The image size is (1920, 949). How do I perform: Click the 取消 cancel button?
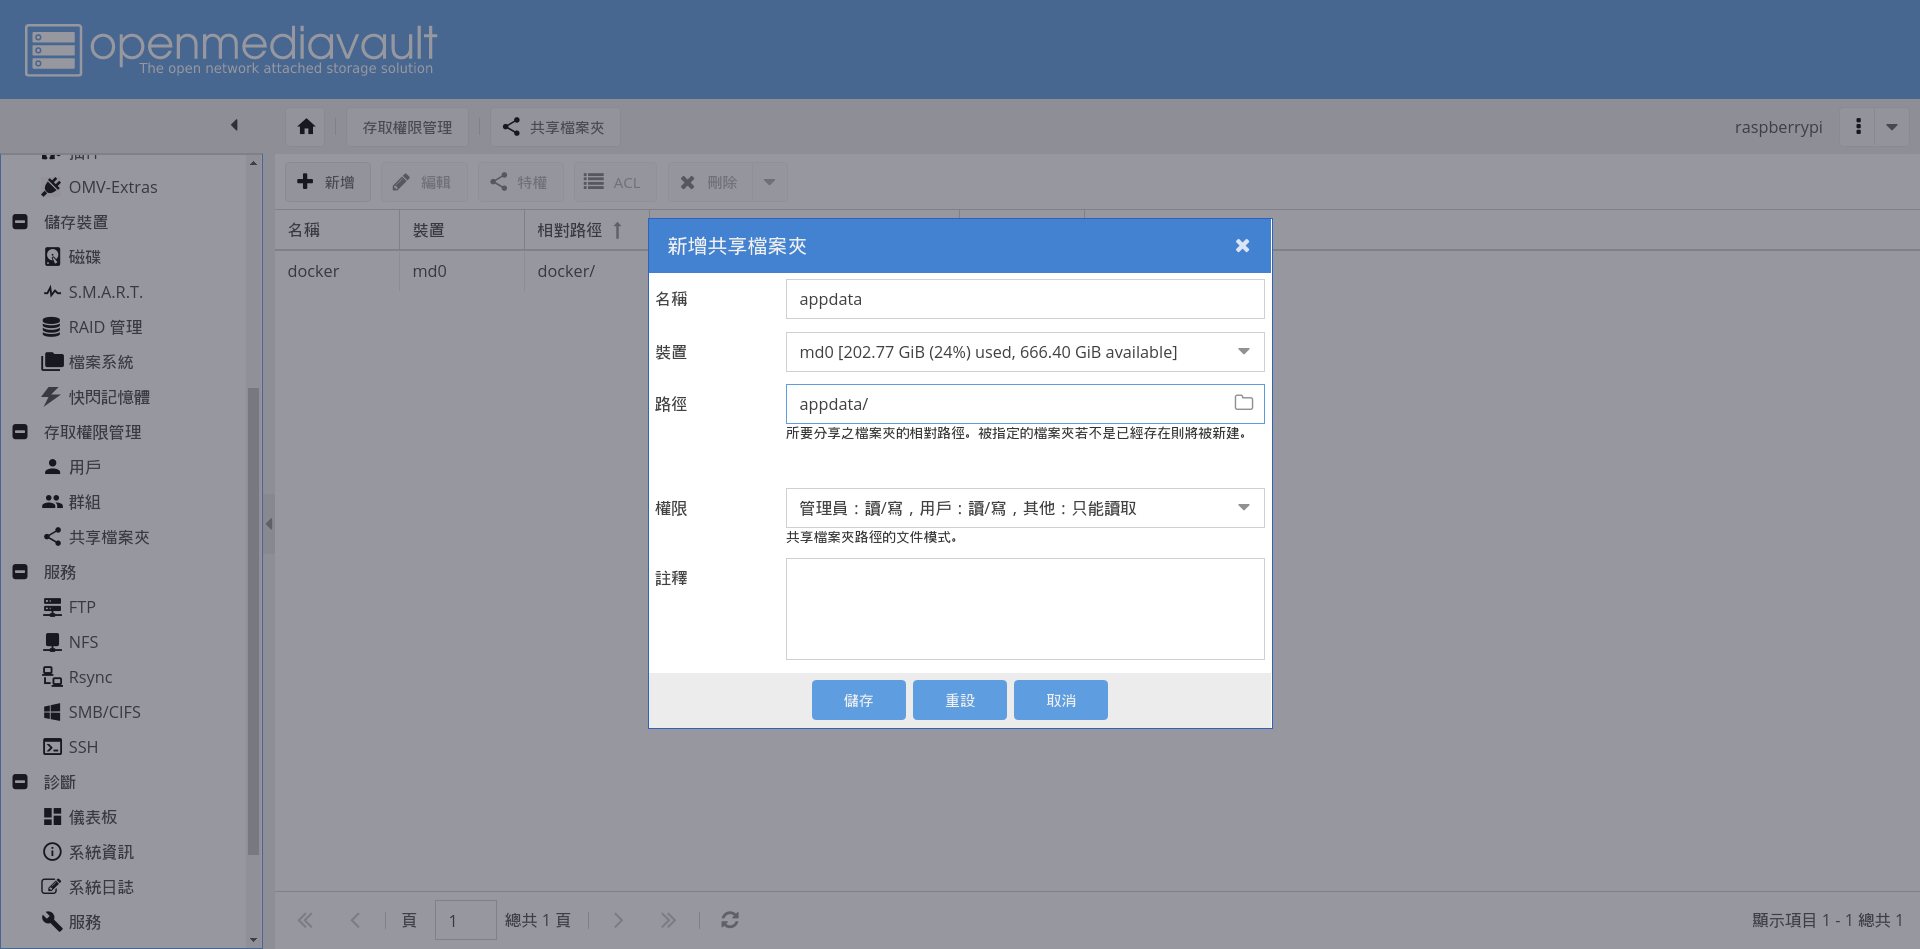[1060, 700]
